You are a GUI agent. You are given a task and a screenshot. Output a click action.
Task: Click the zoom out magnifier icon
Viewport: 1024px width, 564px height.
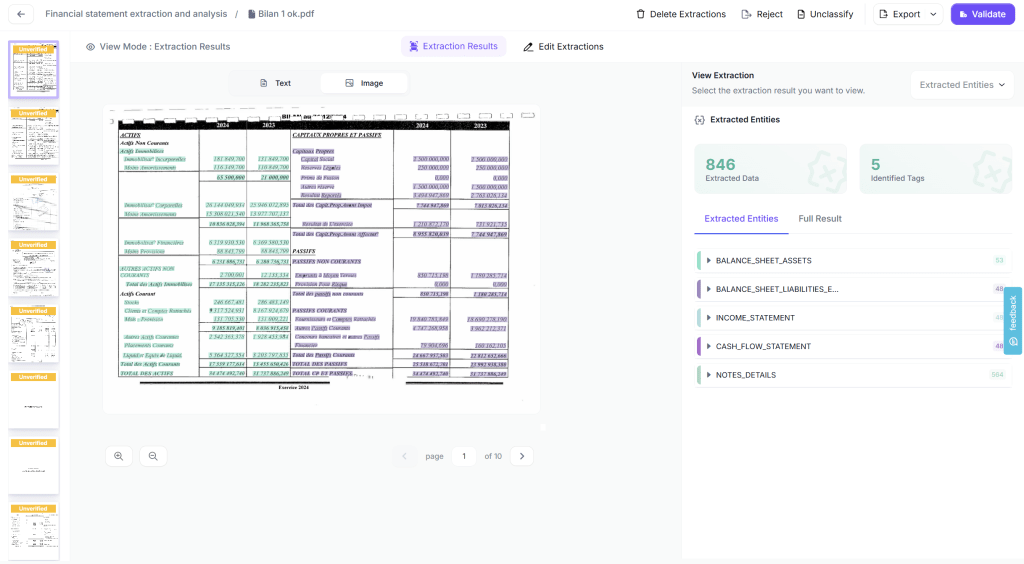pyautogui.click(x=153, y=456)
